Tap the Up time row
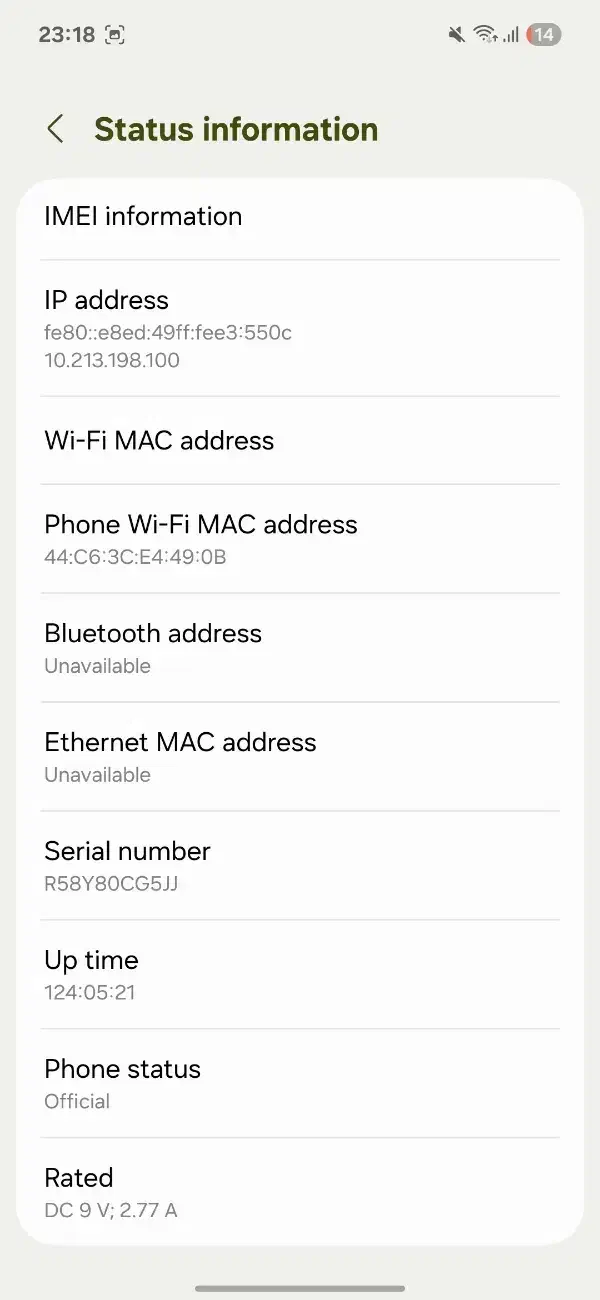 [300, 975]
